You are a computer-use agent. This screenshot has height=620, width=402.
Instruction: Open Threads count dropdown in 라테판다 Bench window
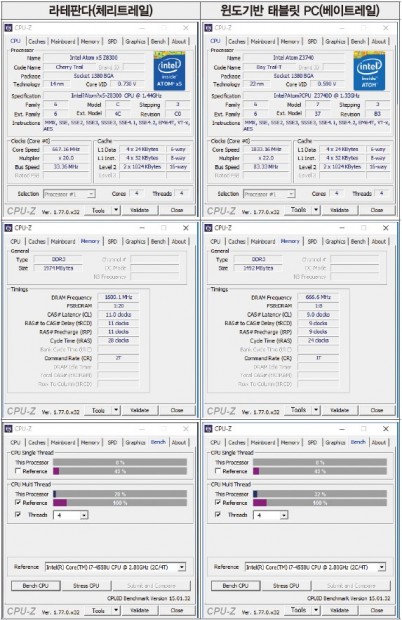84,515
